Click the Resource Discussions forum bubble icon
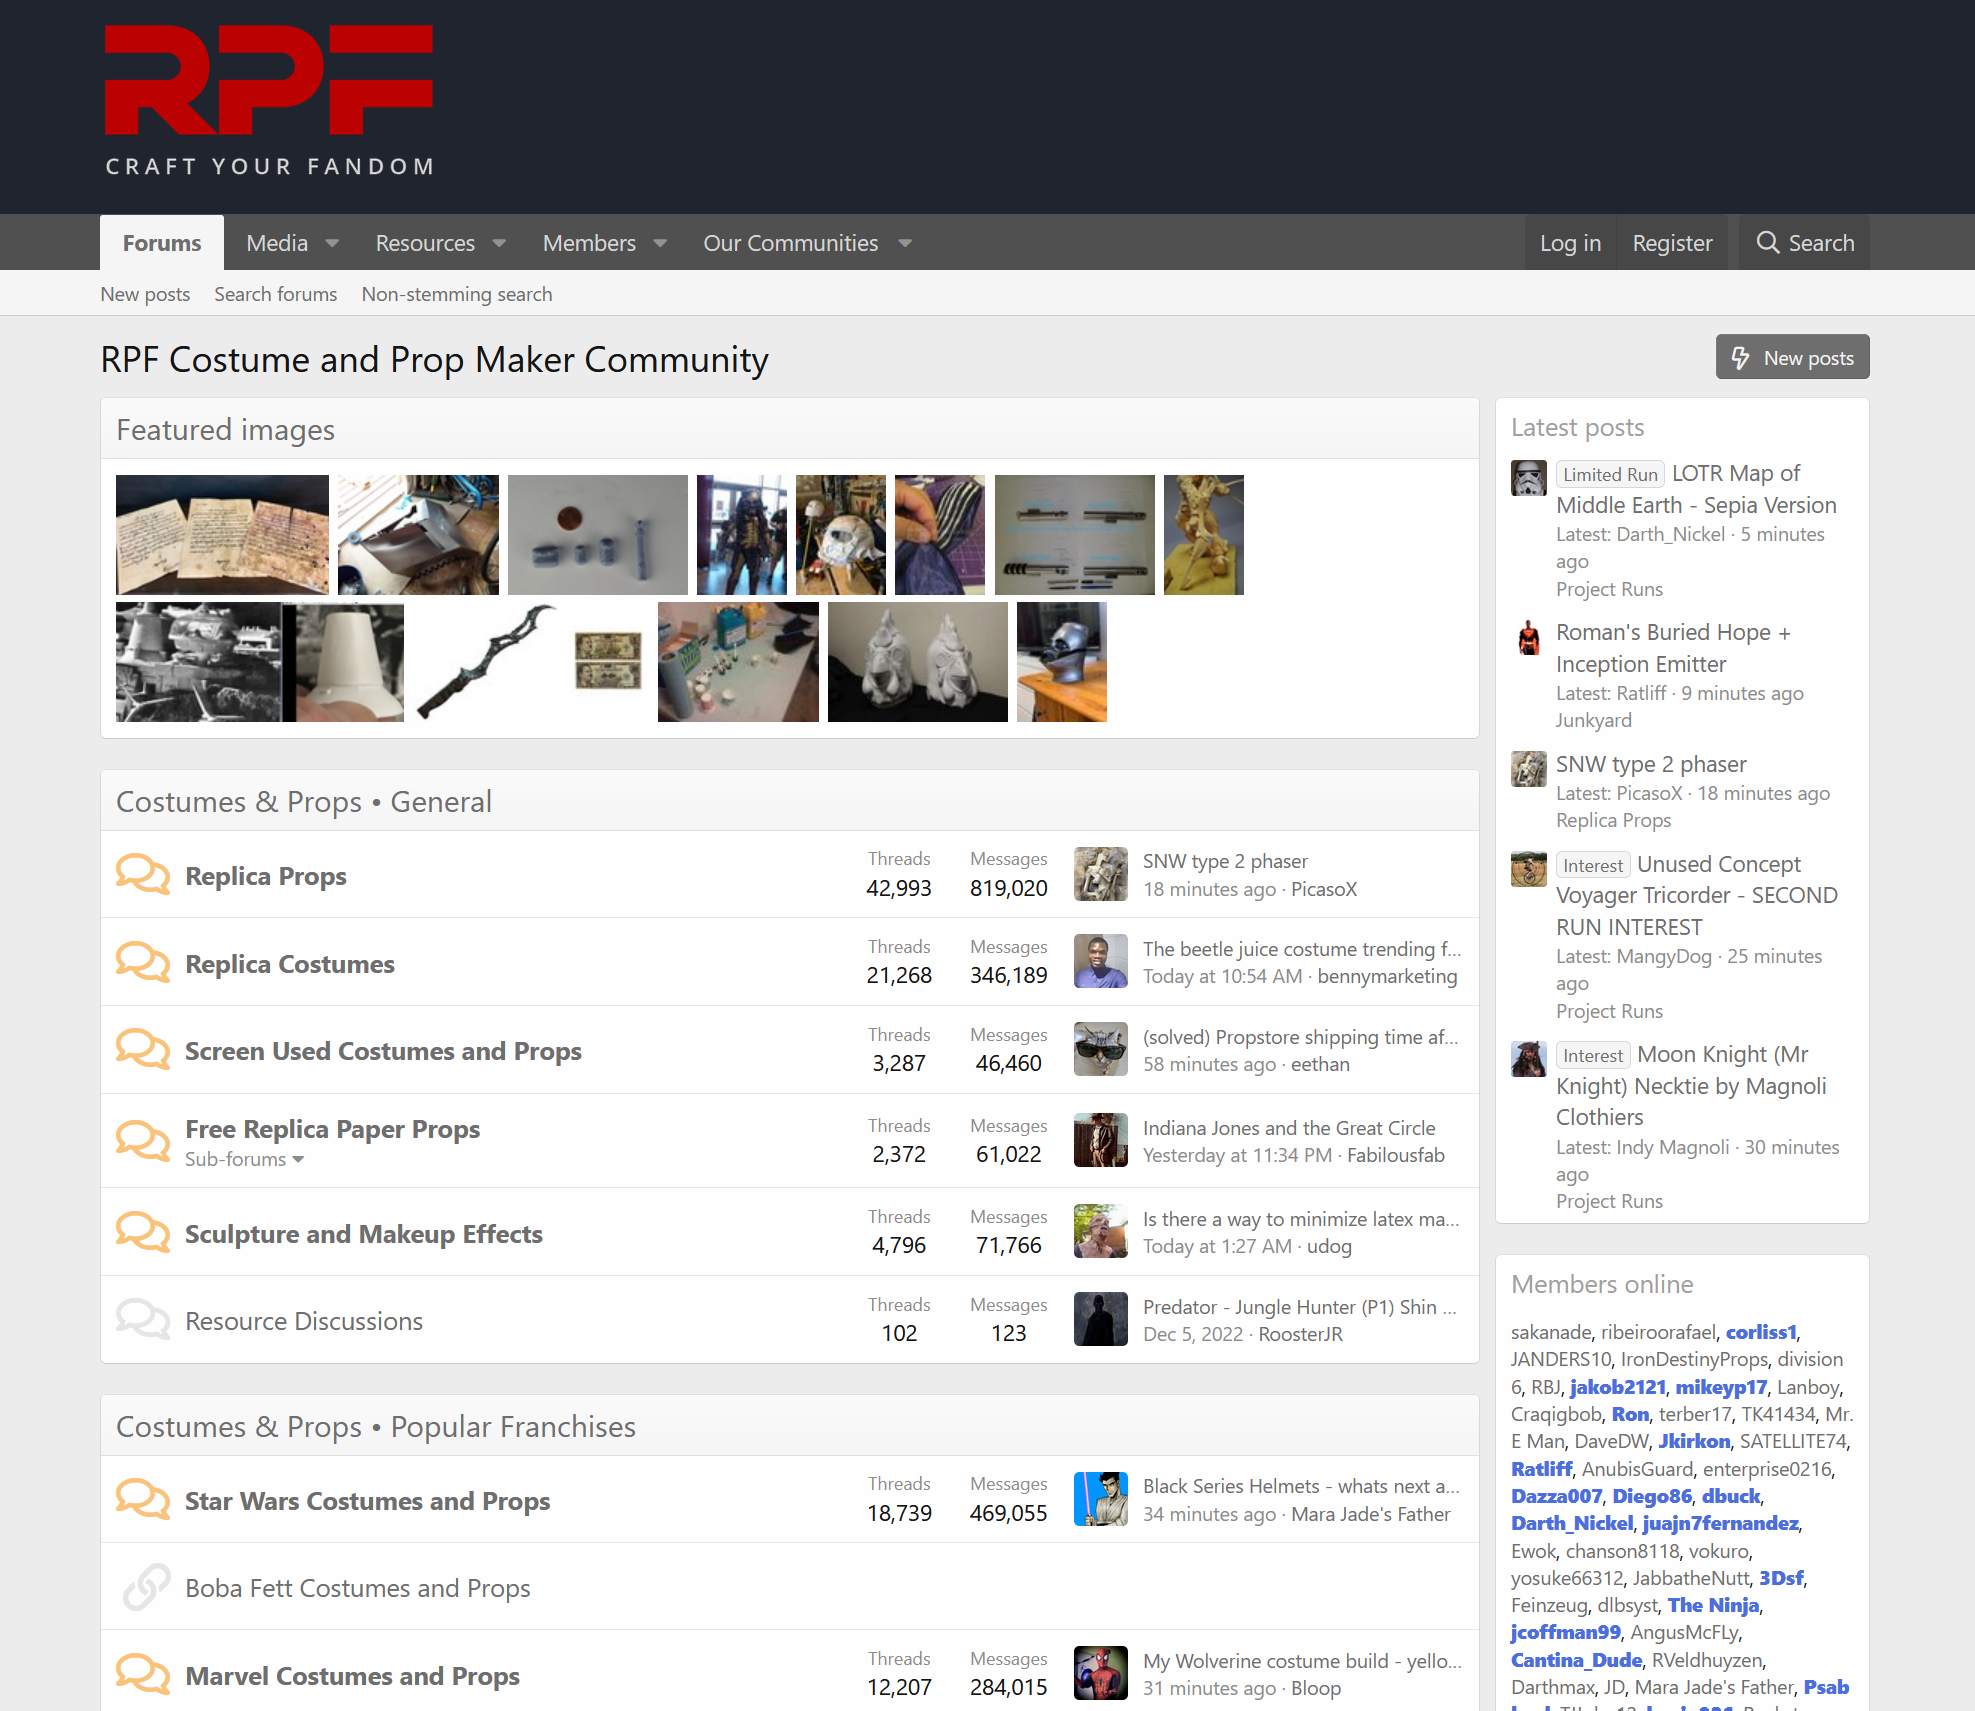This screenshot has height=1711, width=1975. click(x=143, y=1320)
